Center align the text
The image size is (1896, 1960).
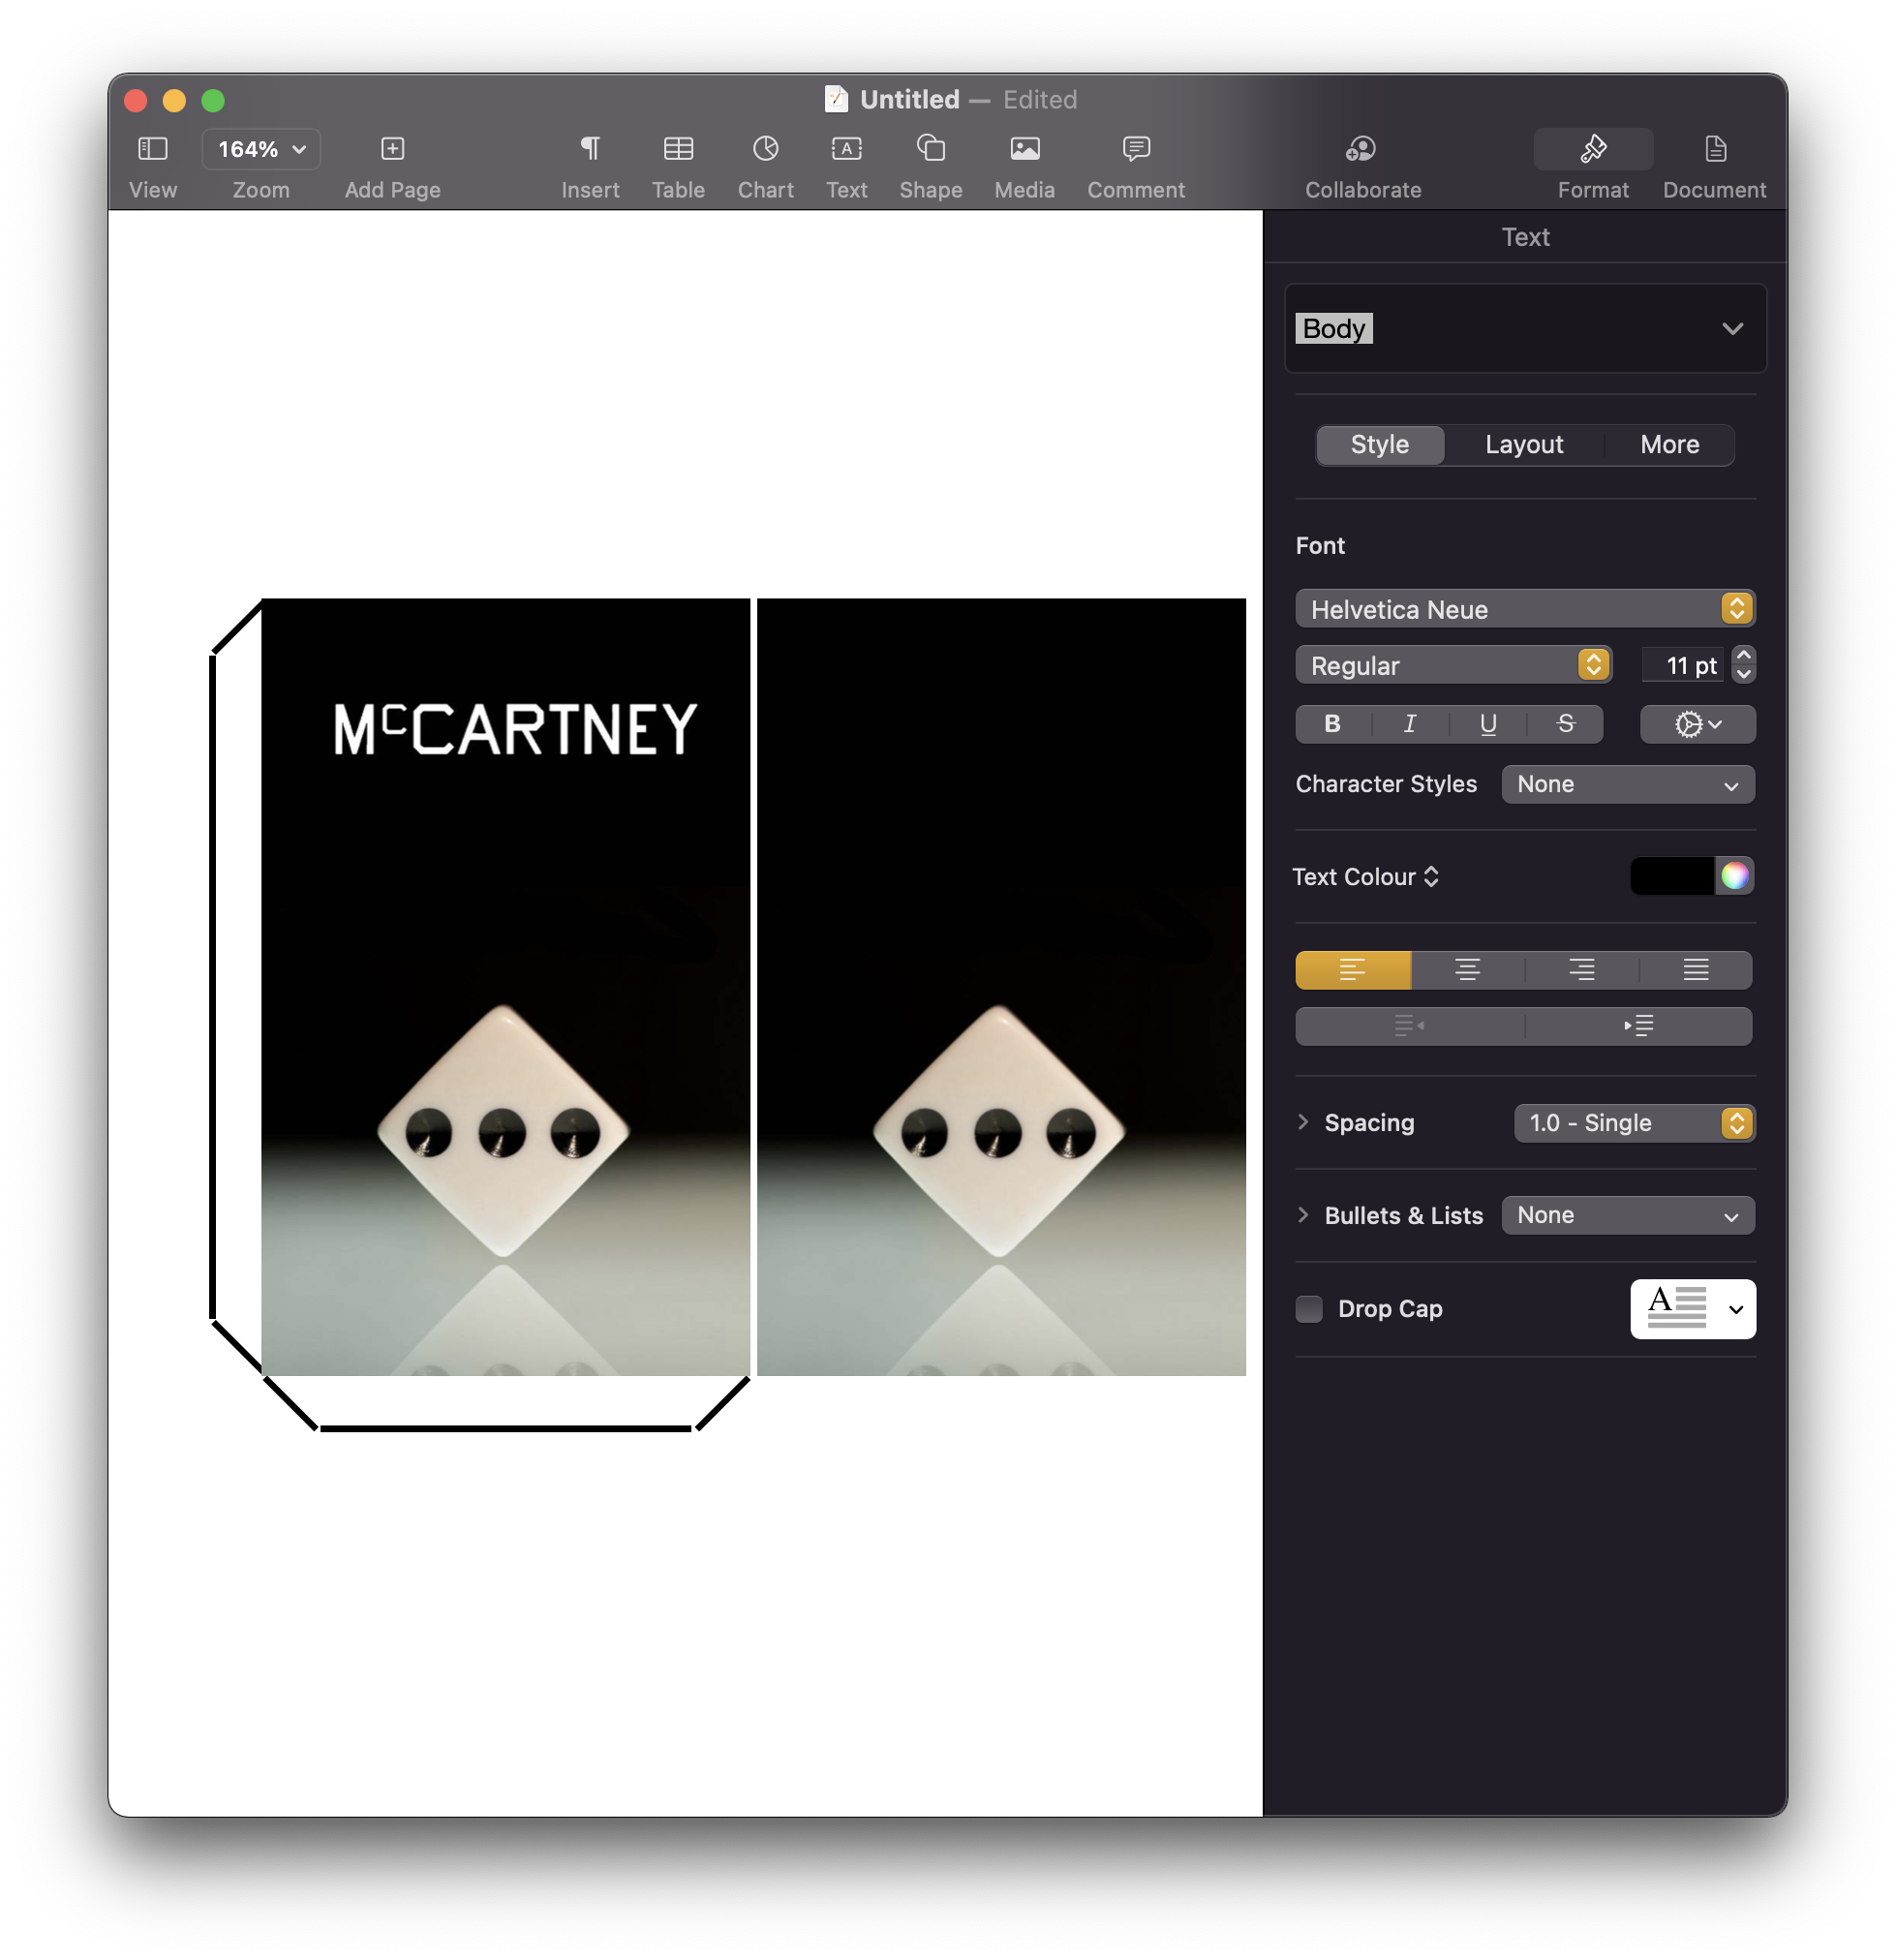(x=1467, y=970)
